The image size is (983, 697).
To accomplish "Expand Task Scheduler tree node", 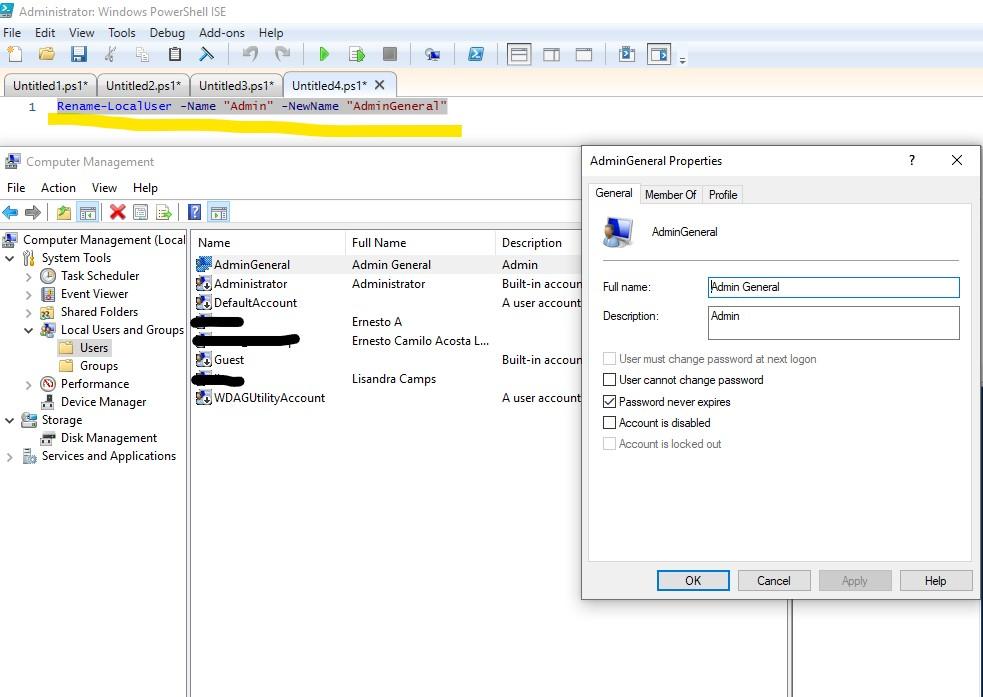I will pyautogui.click(x=28, y=276).
